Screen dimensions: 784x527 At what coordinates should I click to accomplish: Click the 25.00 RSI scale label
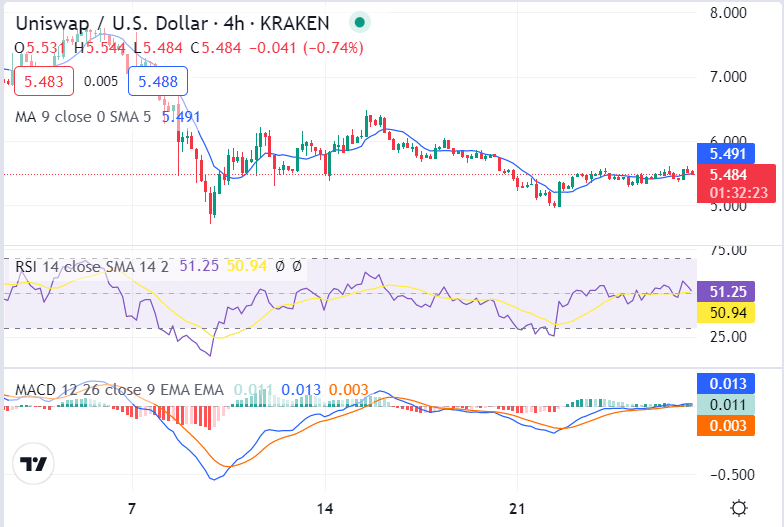click(x=728, y=336)
